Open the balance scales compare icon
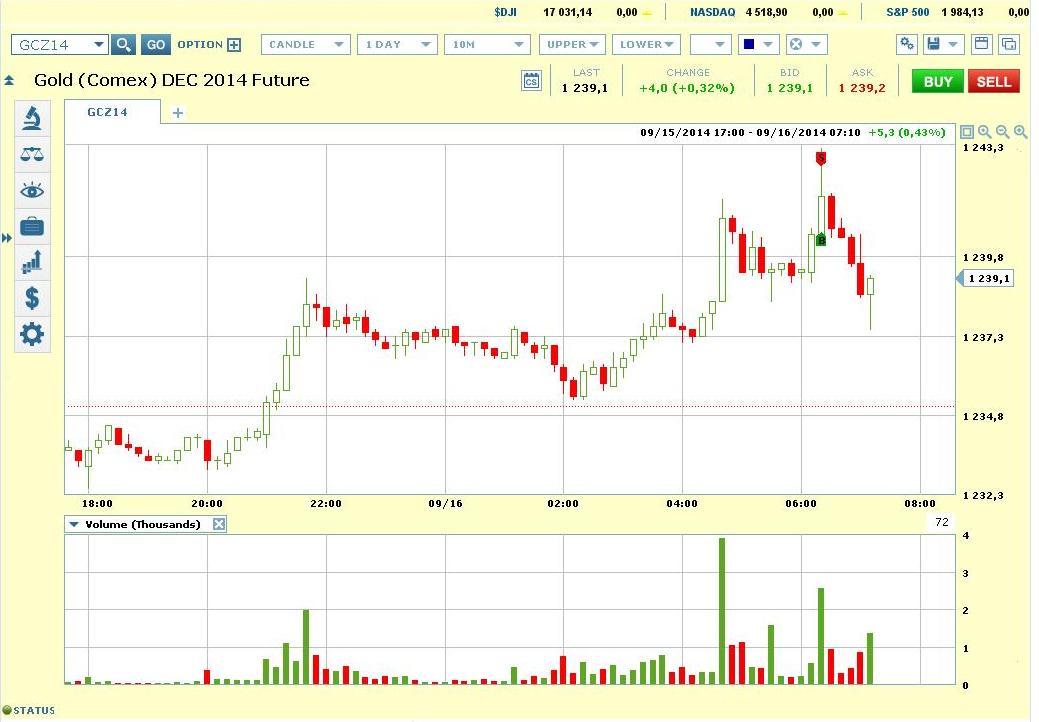1039x722 pixels. coord(32,154)
